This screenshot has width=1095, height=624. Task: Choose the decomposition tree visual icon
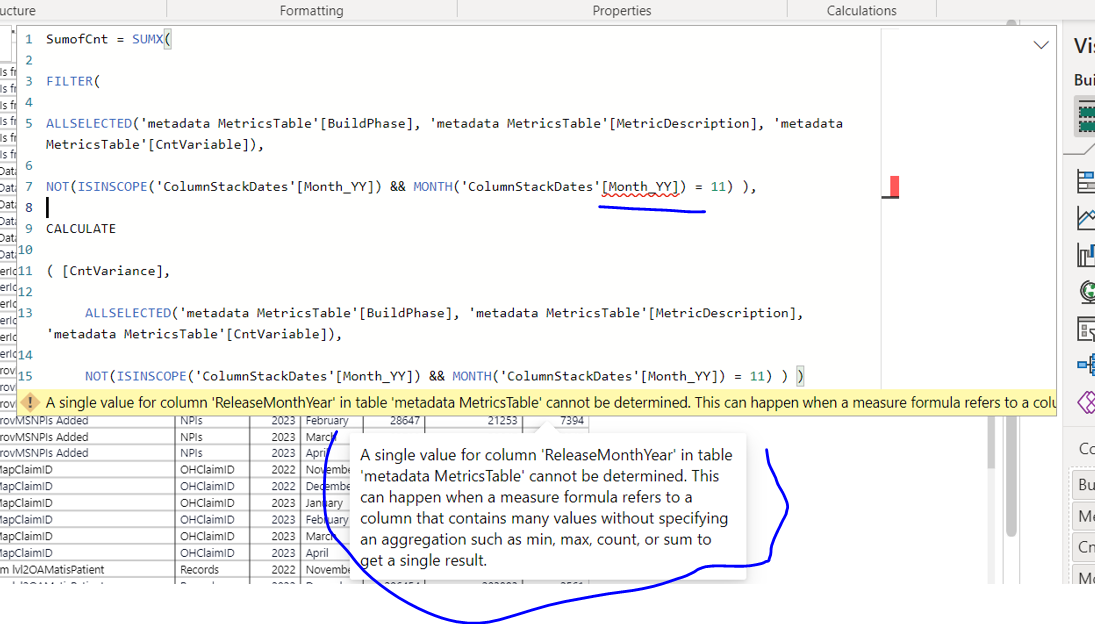(x=1087, y=364)
